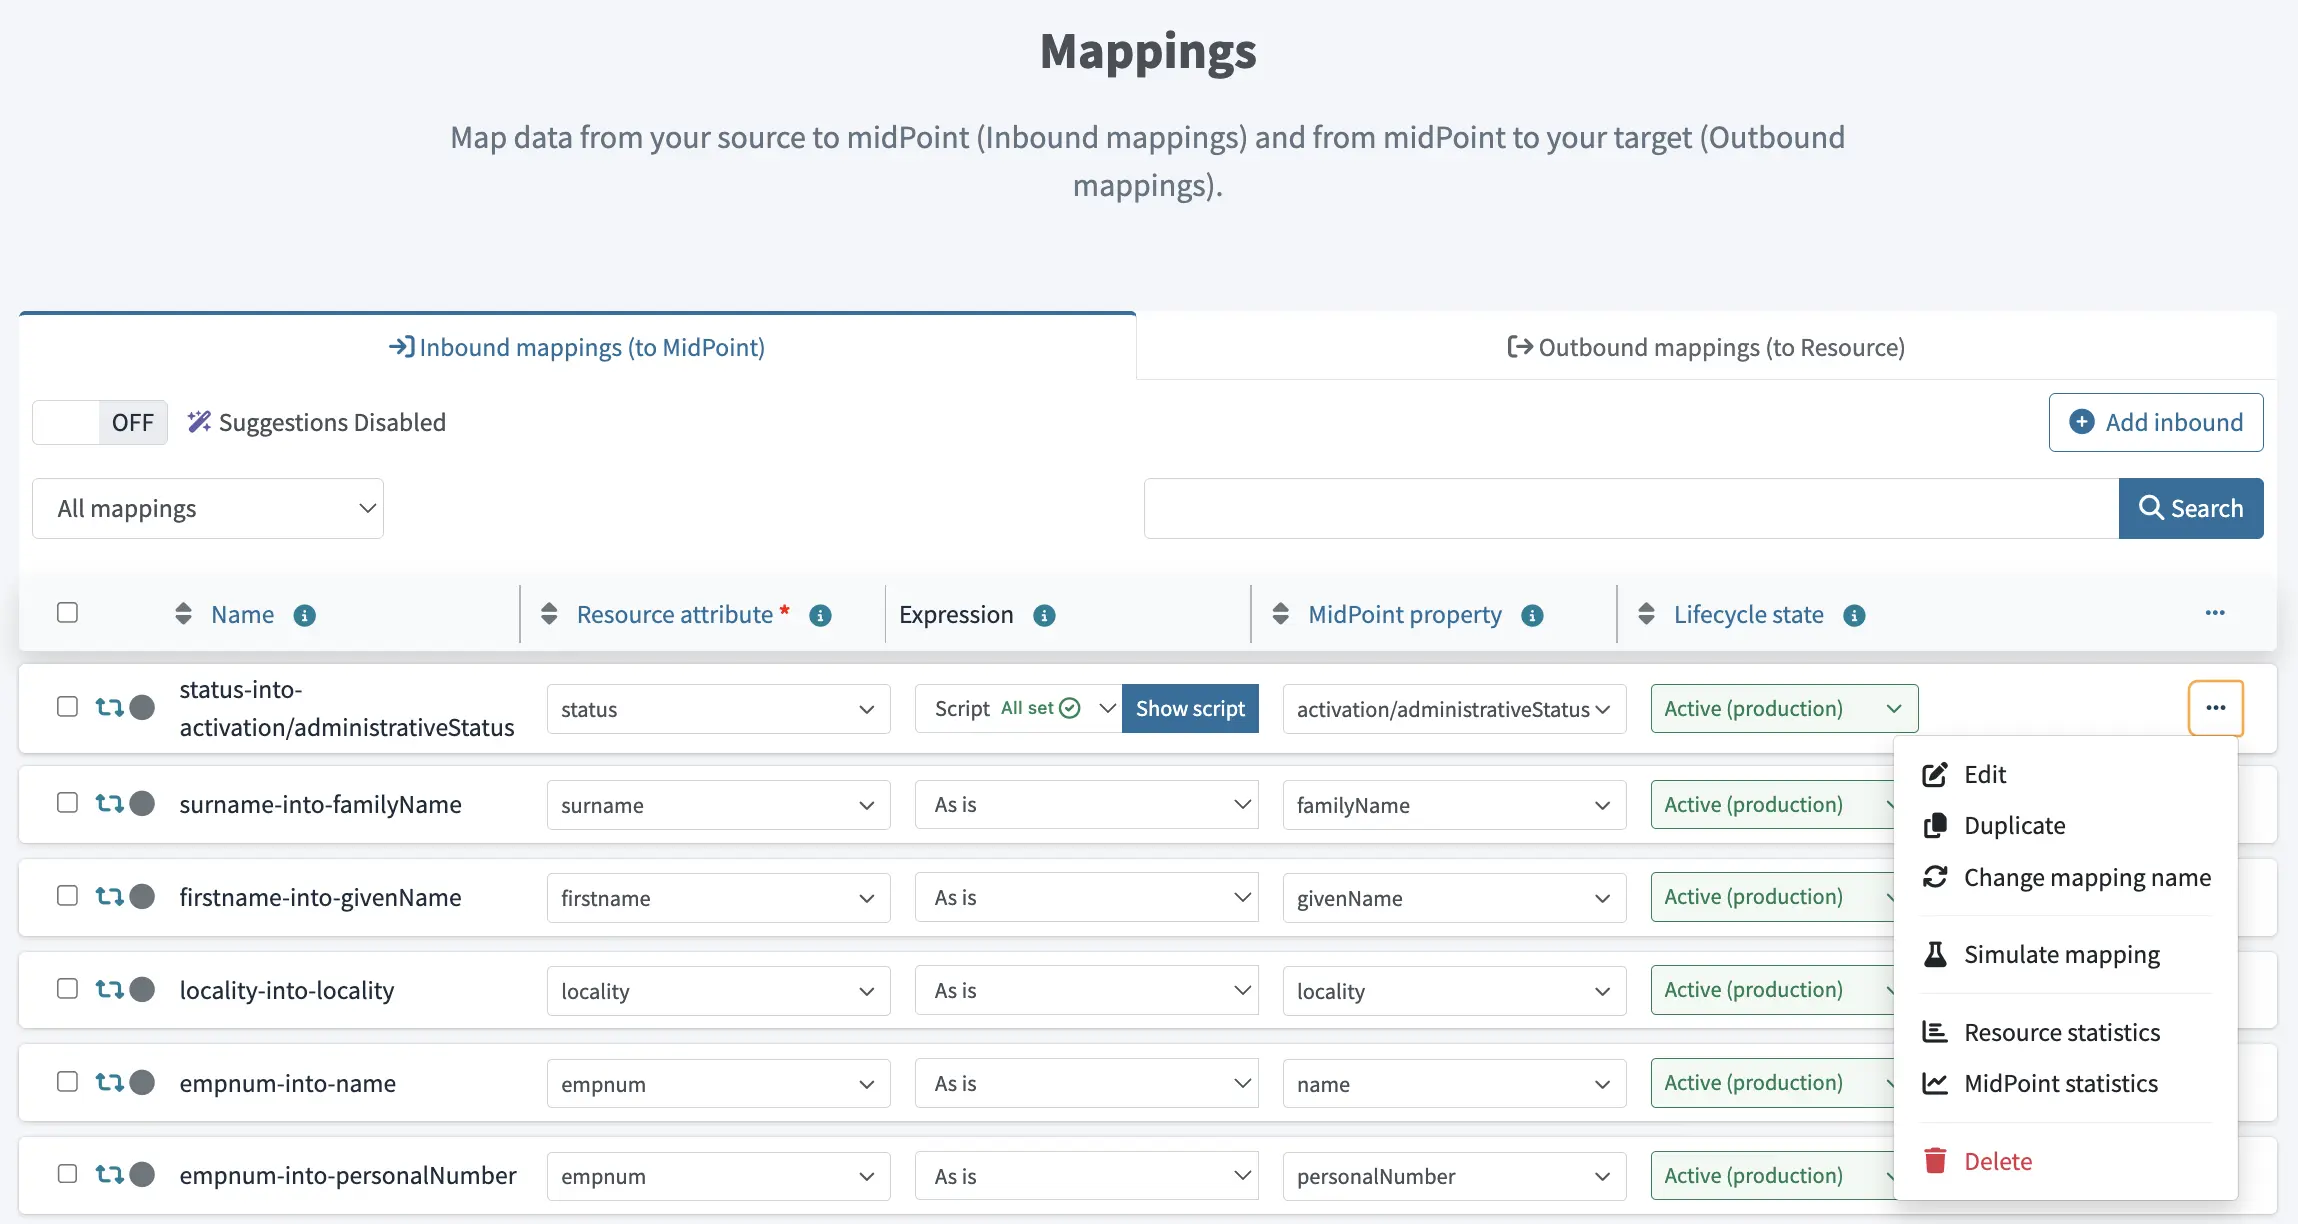The height and width of the screenshot is (1224, 2298).
Task: Toggle the Suggestions OFF switch
Action: click(x=100, y=422)
